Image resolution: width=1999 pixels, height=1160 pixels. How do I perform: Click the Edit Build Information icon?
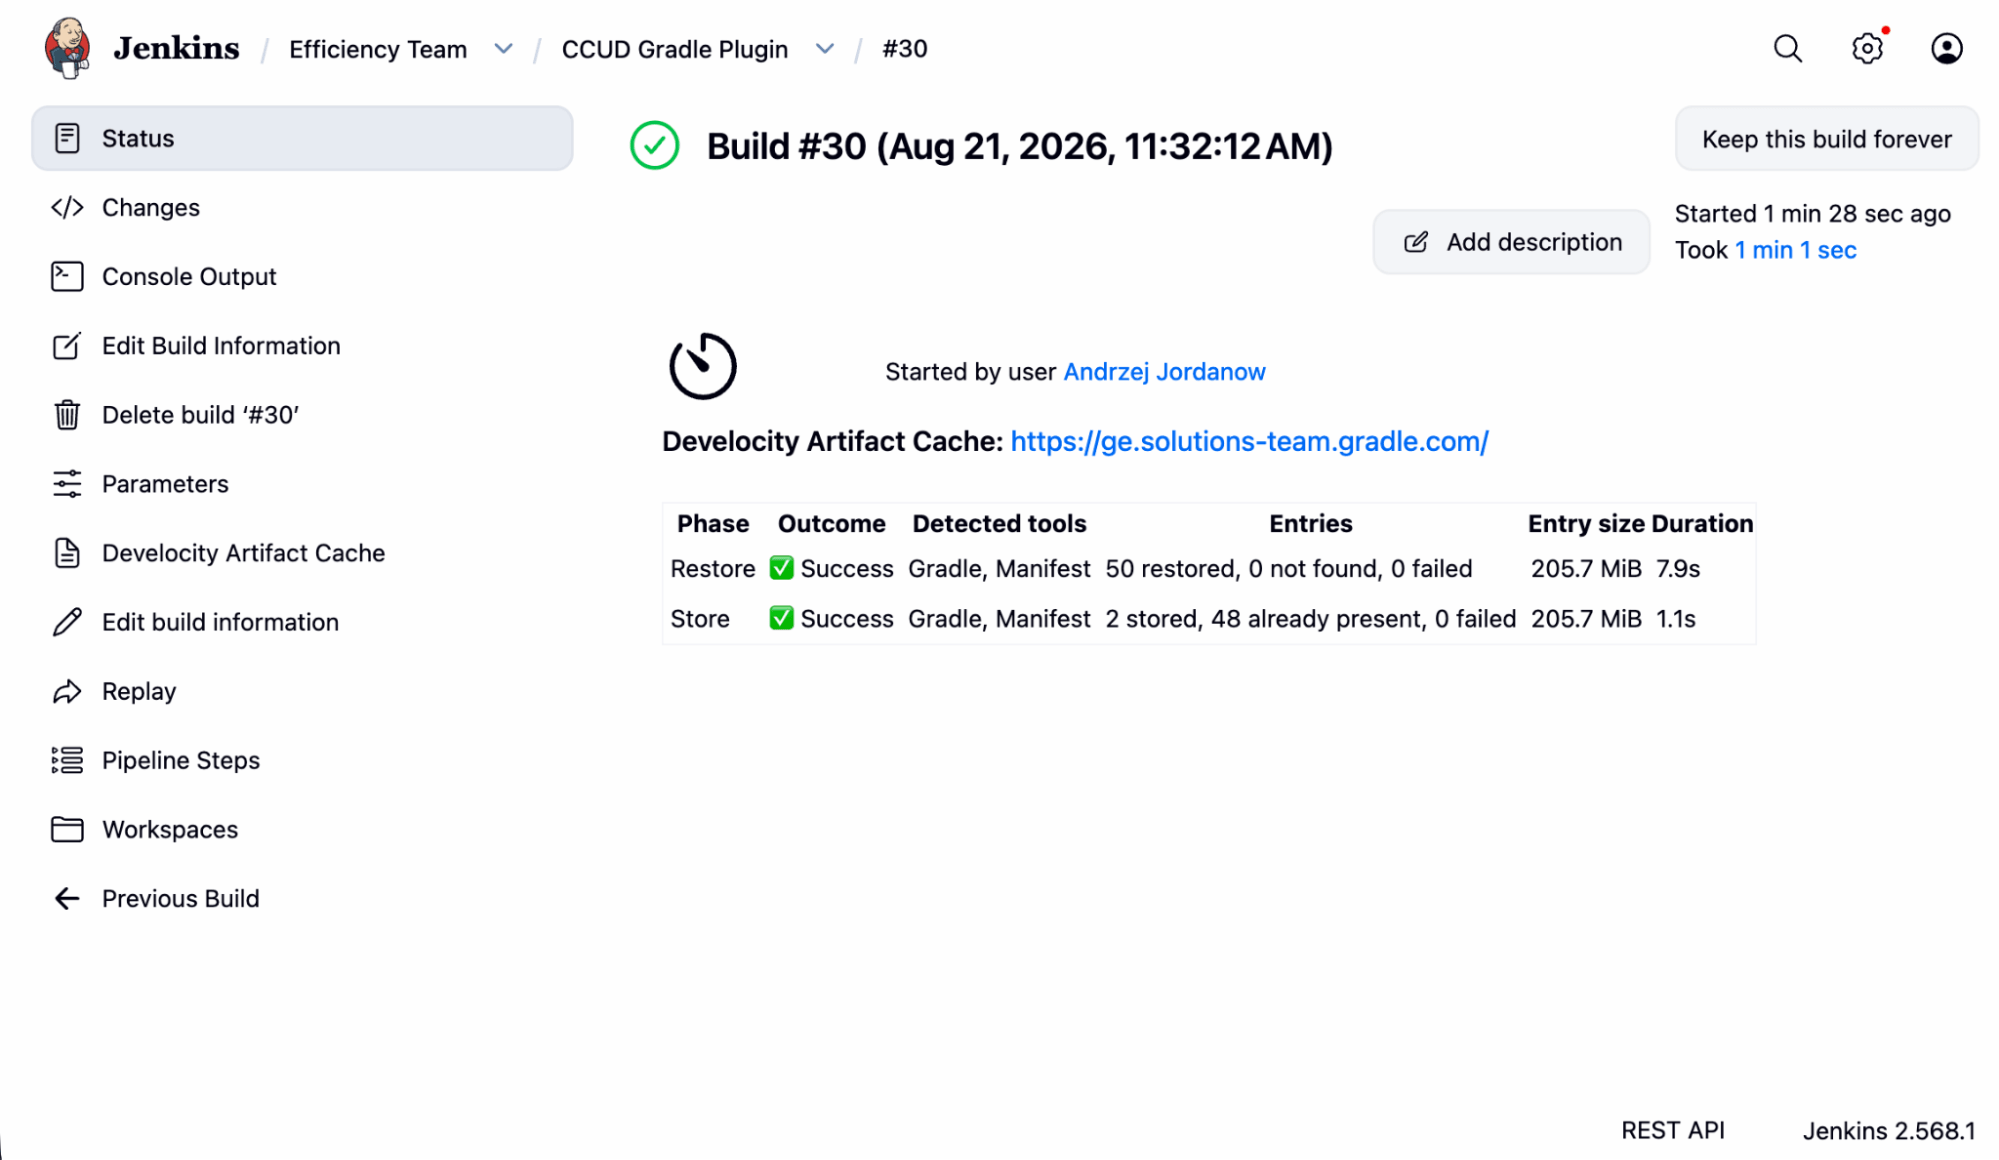tap(67, 345)
